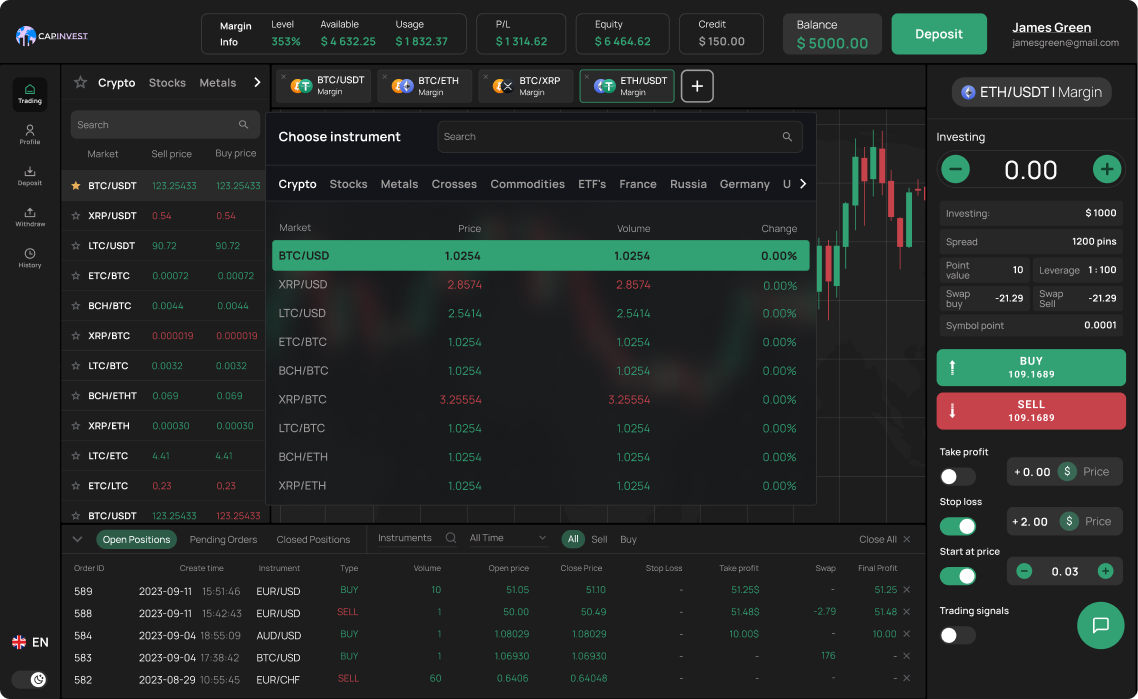Viewport: 1138px width, 699px height.
Task: Click the green Deposit button
Action: pos(938,34)
